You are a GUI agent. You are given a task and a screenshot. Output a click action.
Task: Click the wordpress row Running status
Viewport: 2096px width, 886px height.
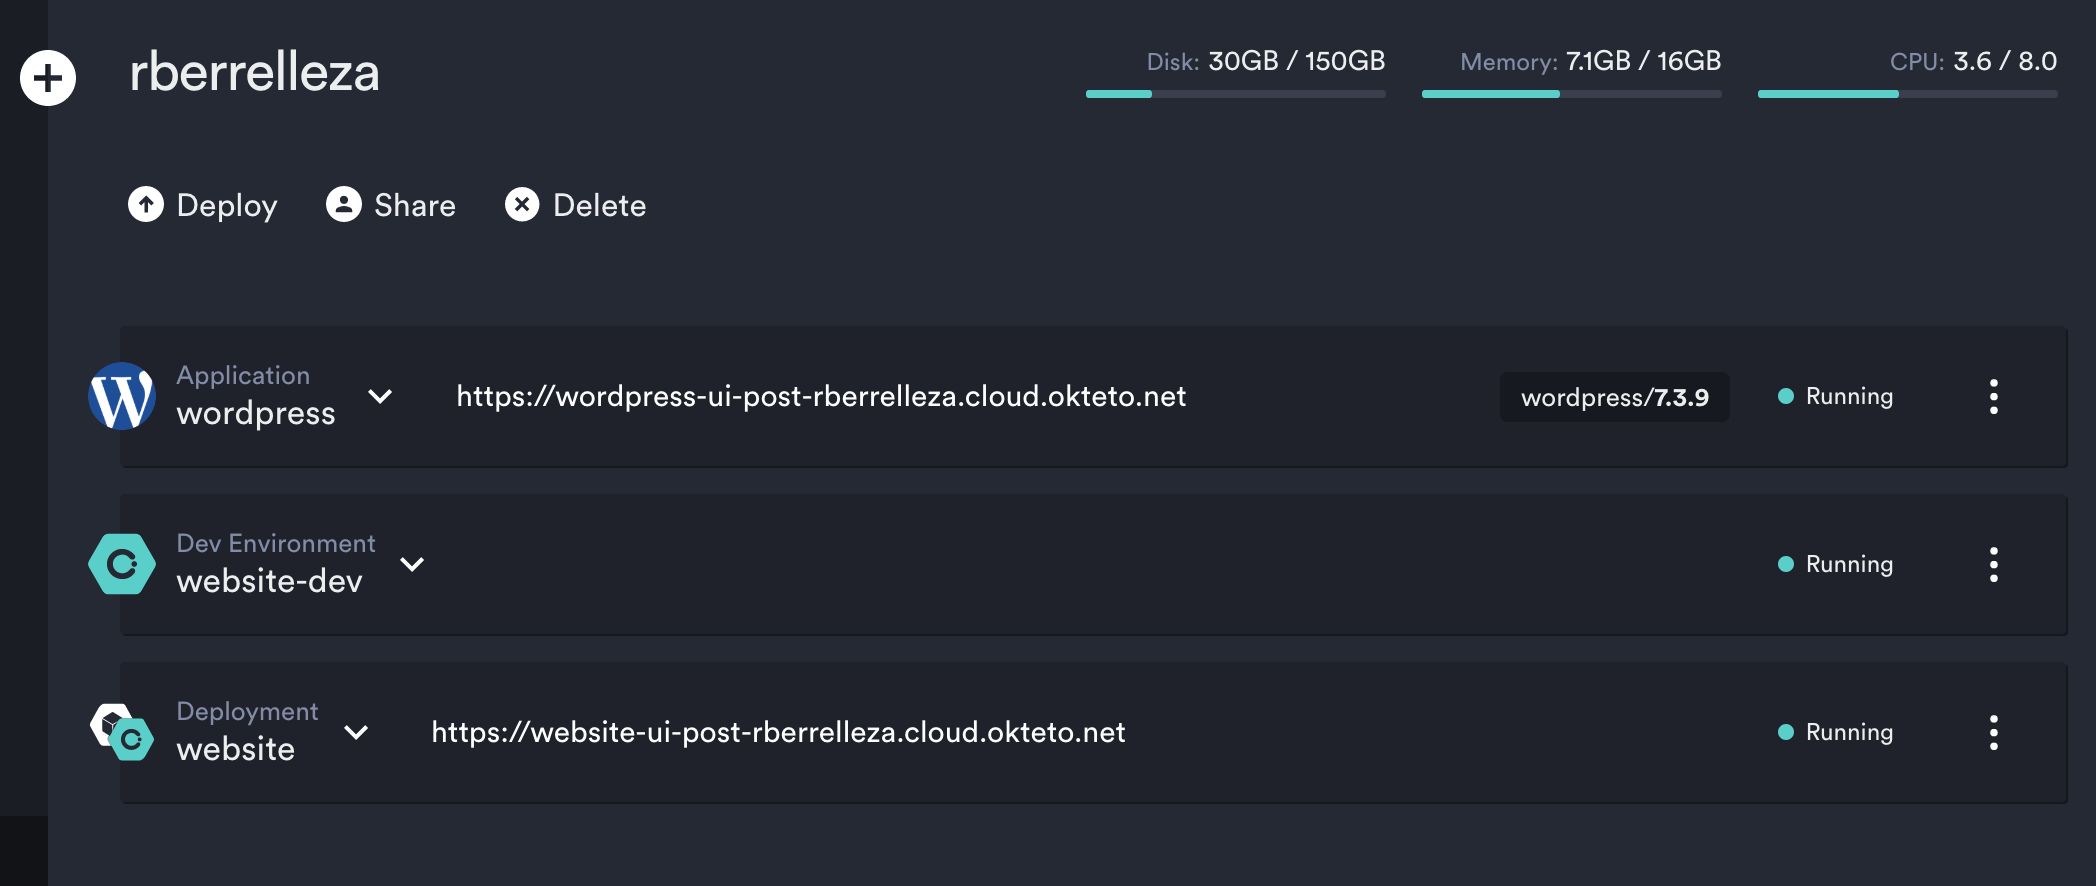click(1836, 396)
